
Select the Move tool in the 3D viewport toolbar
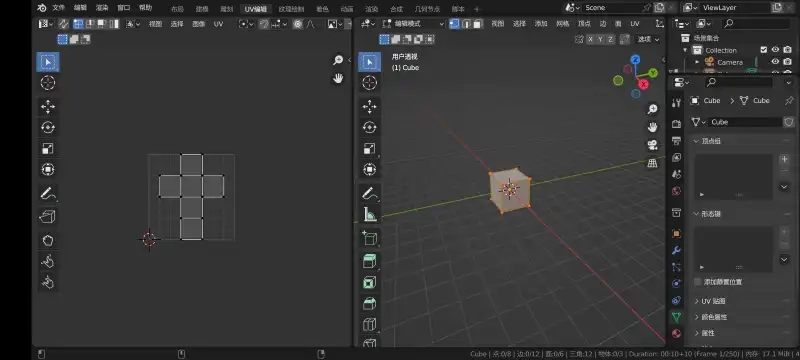369,107
